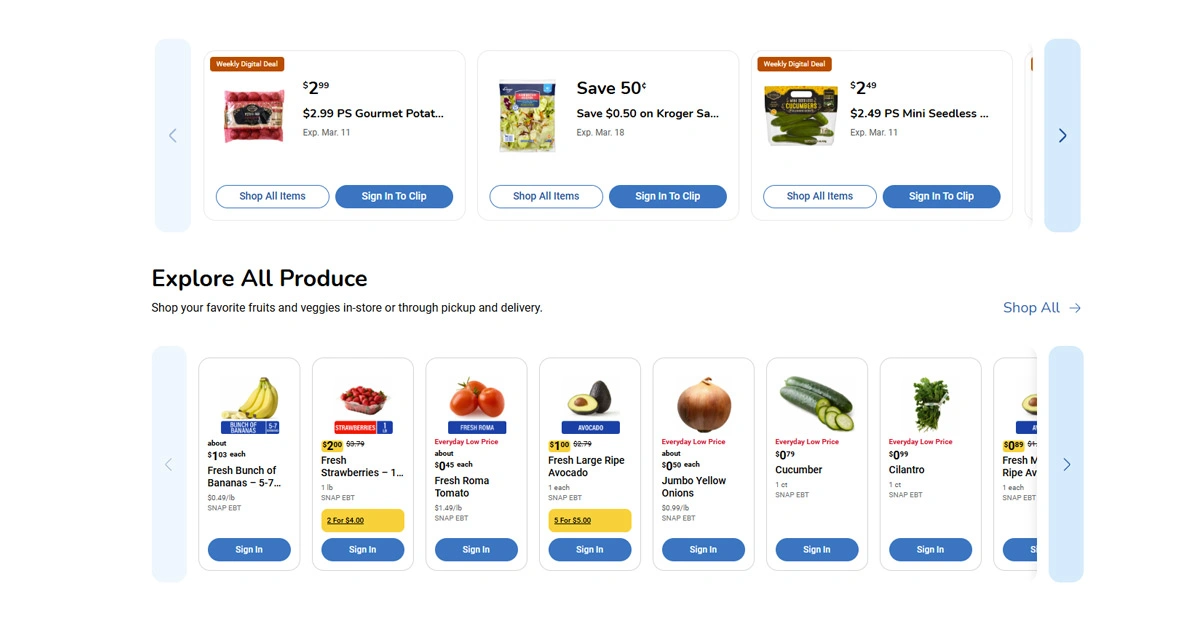
Task: Open the Mini Seedless Cucumbers coupon image
Action: pos(801,116)
